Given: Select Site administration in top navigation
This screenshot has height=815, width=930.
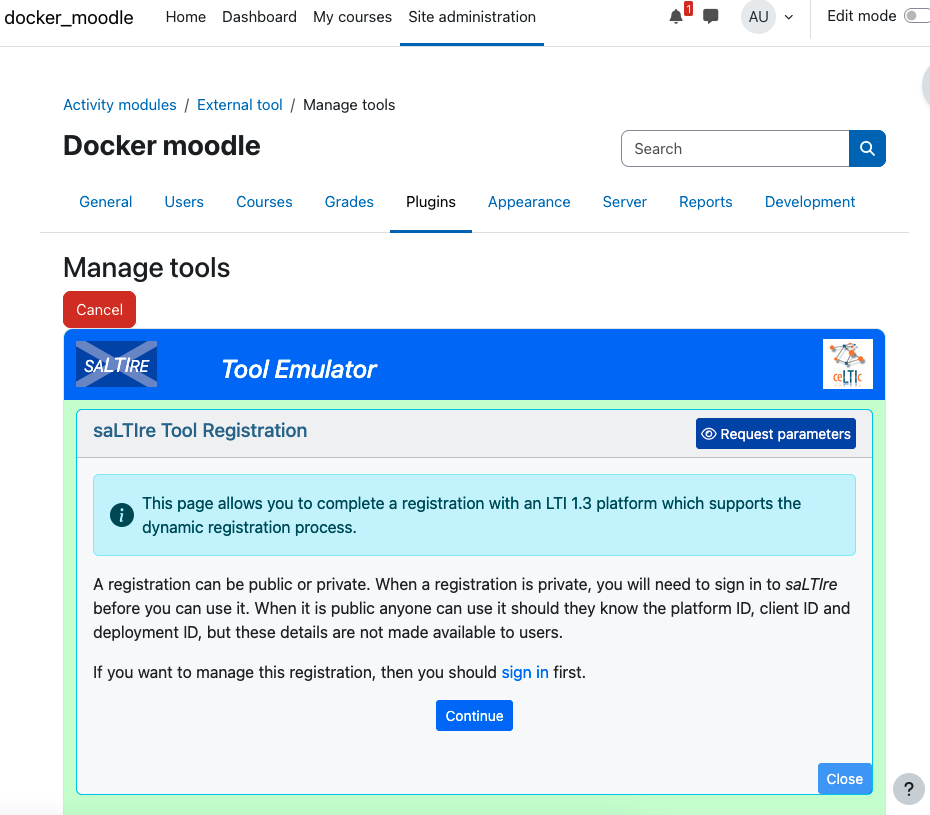Looking at the screenshot, I should [x=472, y=17].
